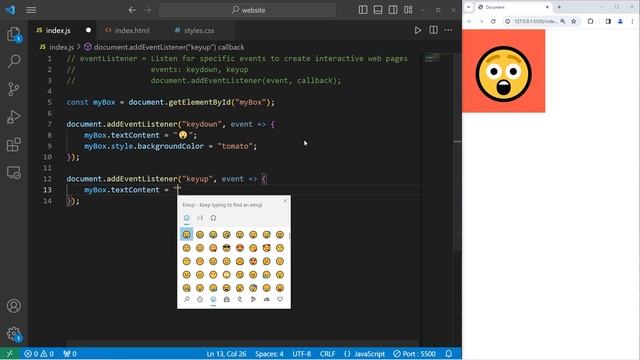Select the Symbols tab in picker
This screenshot has height=360, width=640.
(x=213, y=218)
